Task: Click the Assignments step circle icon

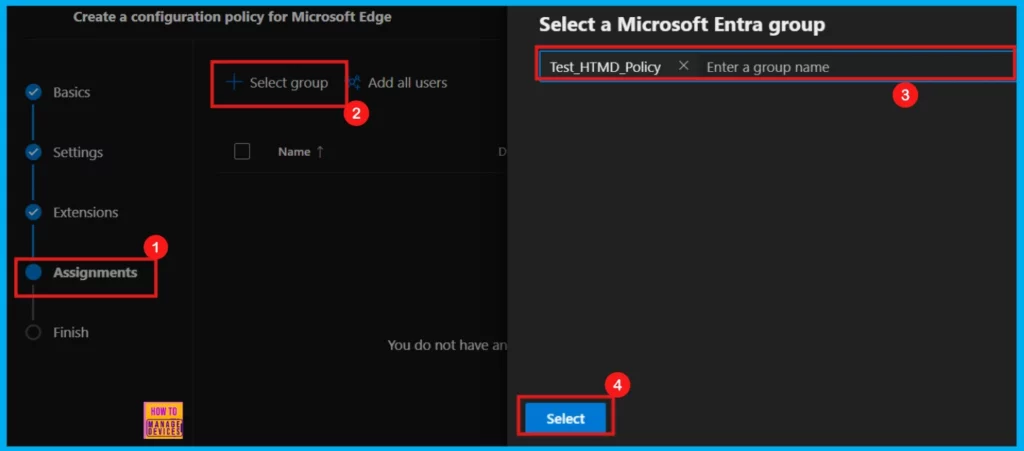Action: (33, 272)
